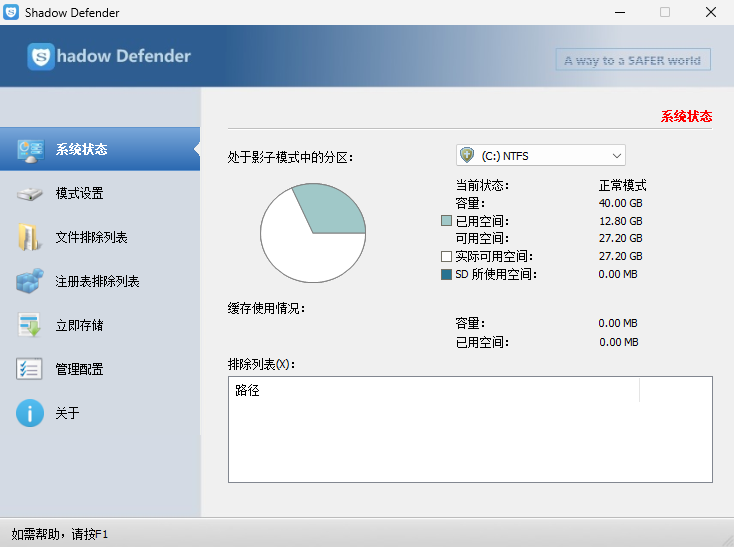The image size is (734, 547).
Task: Click the 已用空间 teal color swatch
Action: pyautogui.click(x=446, y=221)
